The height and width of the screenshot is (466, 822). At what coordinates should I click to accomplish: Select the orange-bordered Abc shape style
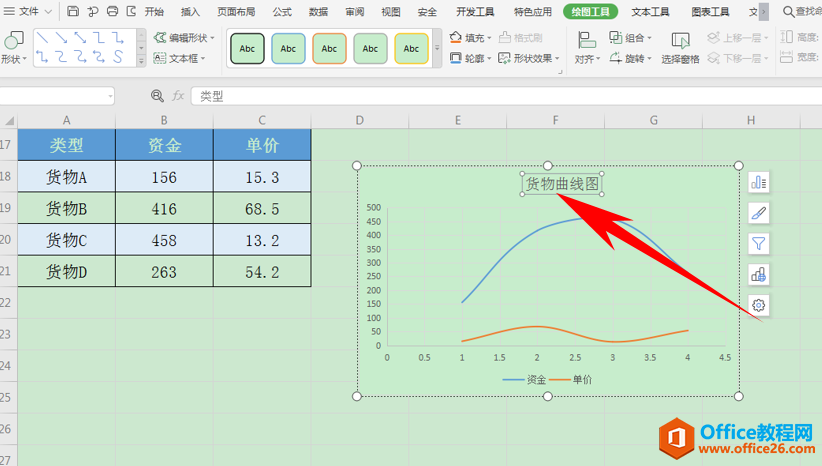click(329, 48)
